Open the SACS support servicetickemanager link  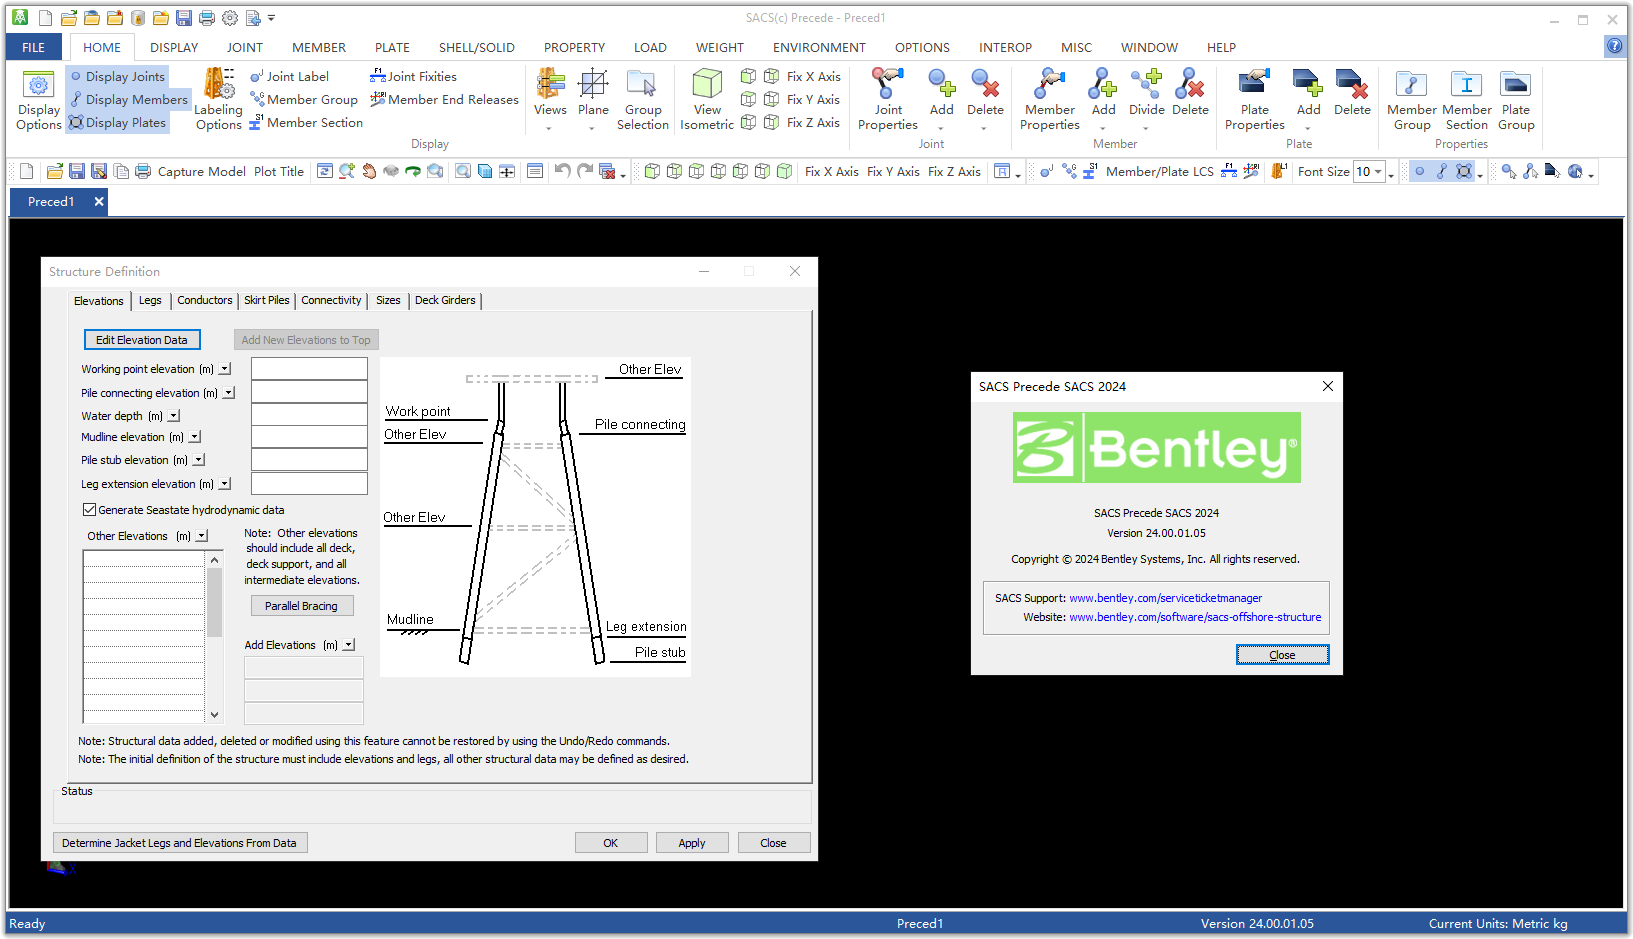coord(1166,598)
